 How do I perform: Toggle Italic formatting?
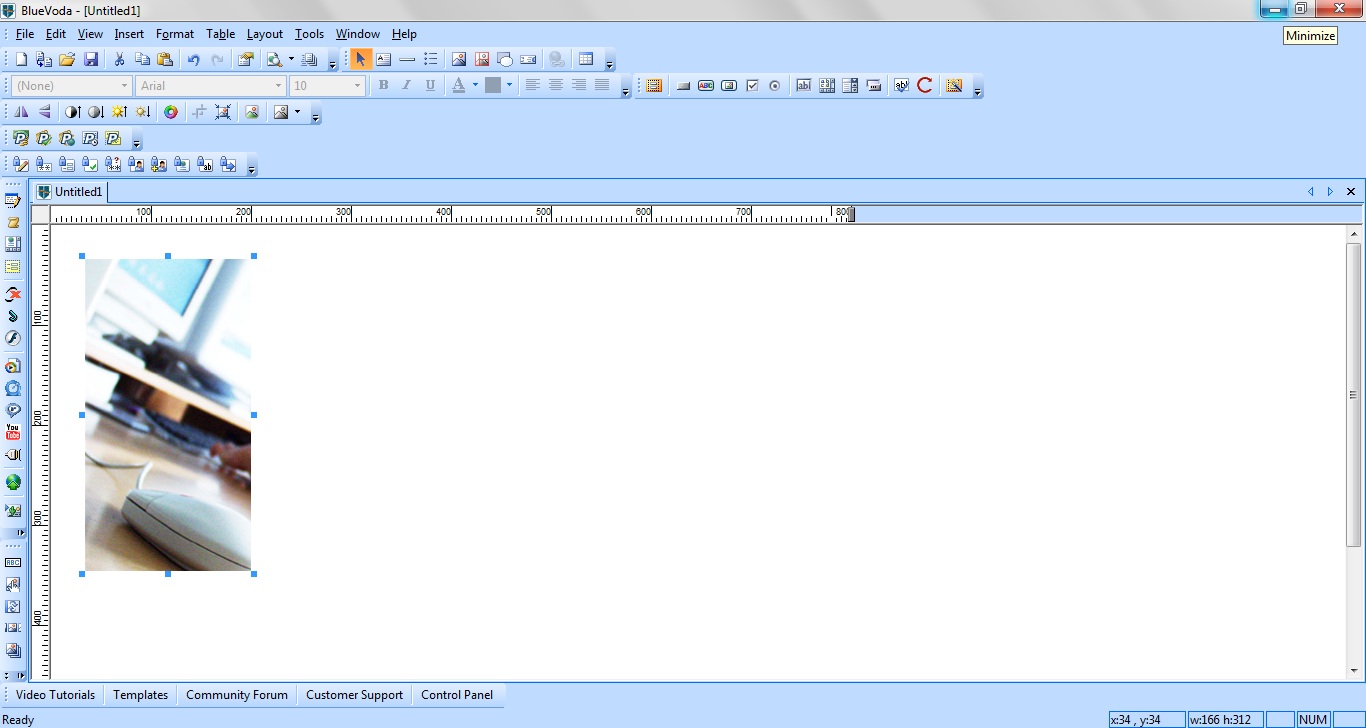coord(406,86)
